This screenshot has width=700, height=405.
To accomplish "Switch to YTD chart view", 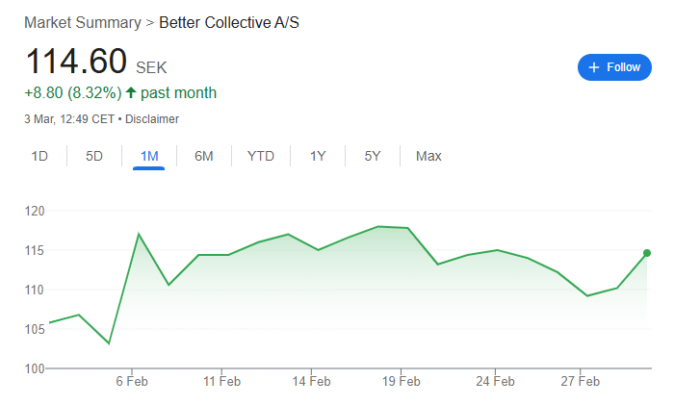I will (261, 156).
